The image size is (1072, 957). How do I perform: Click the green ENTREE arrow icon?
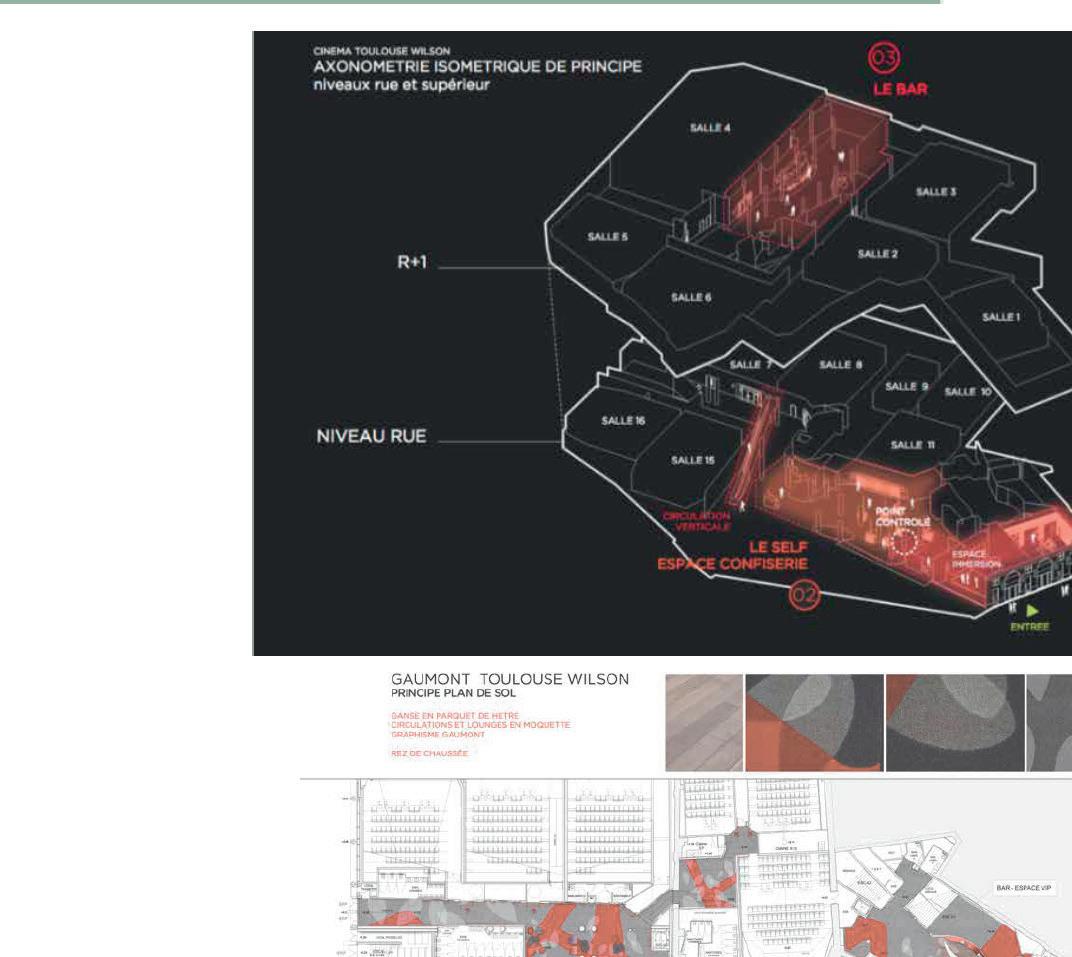(x=1032, y=610)
